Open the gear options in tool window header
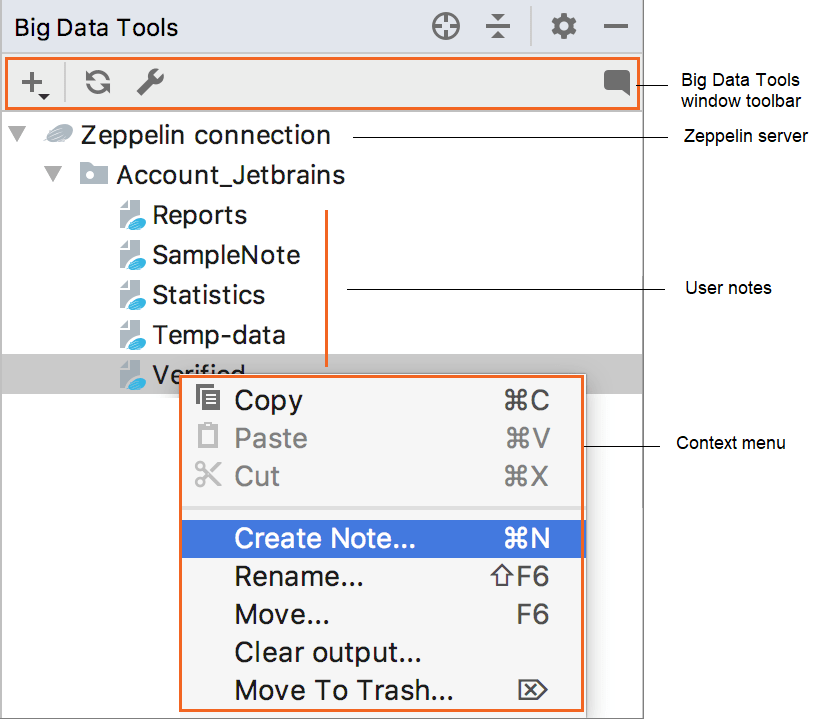Viewport: 821px width, 724px height. pos(564,27)
